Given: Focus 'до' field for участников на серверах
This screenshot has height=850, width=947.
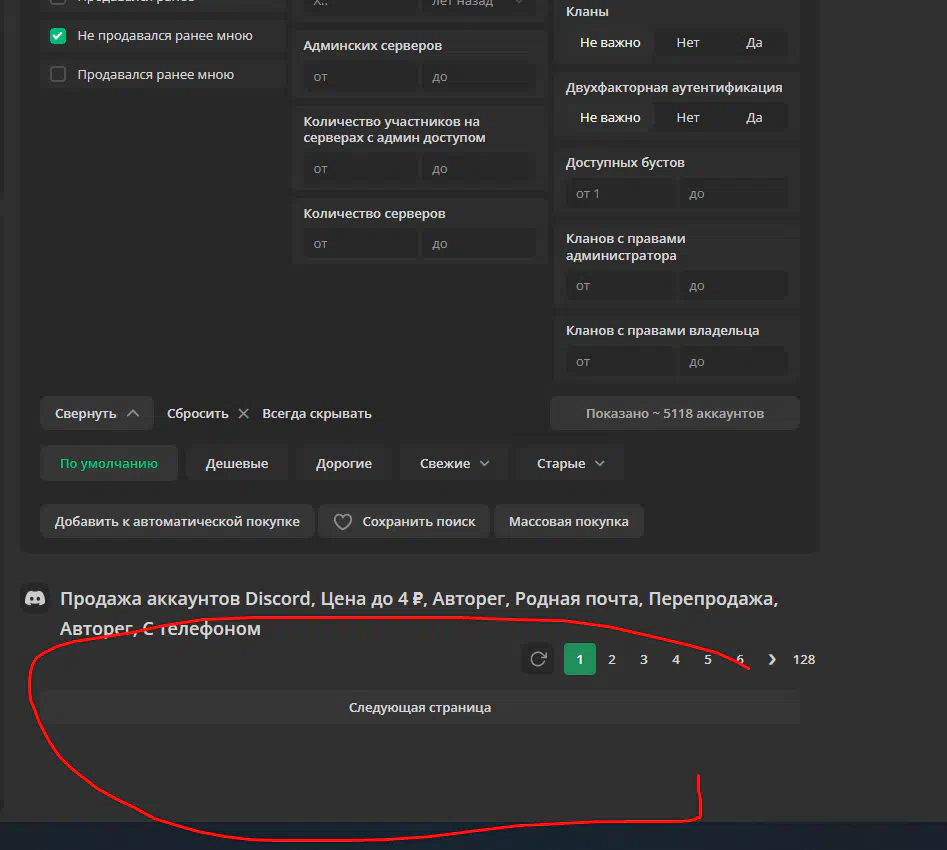Looking at the screenshot, I should tap(479, 169).
